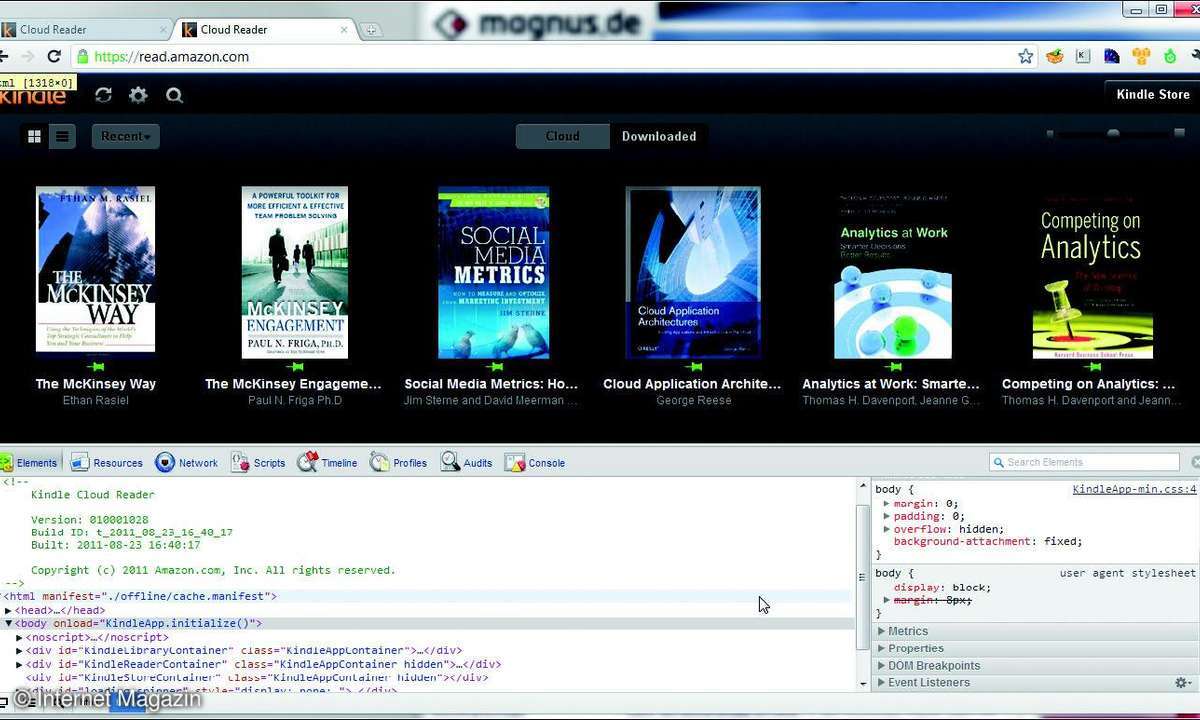The width and height of the screenshot is (1200, 720).
Task: Open the Recent sort dropdown
Action: click(125, 136)
